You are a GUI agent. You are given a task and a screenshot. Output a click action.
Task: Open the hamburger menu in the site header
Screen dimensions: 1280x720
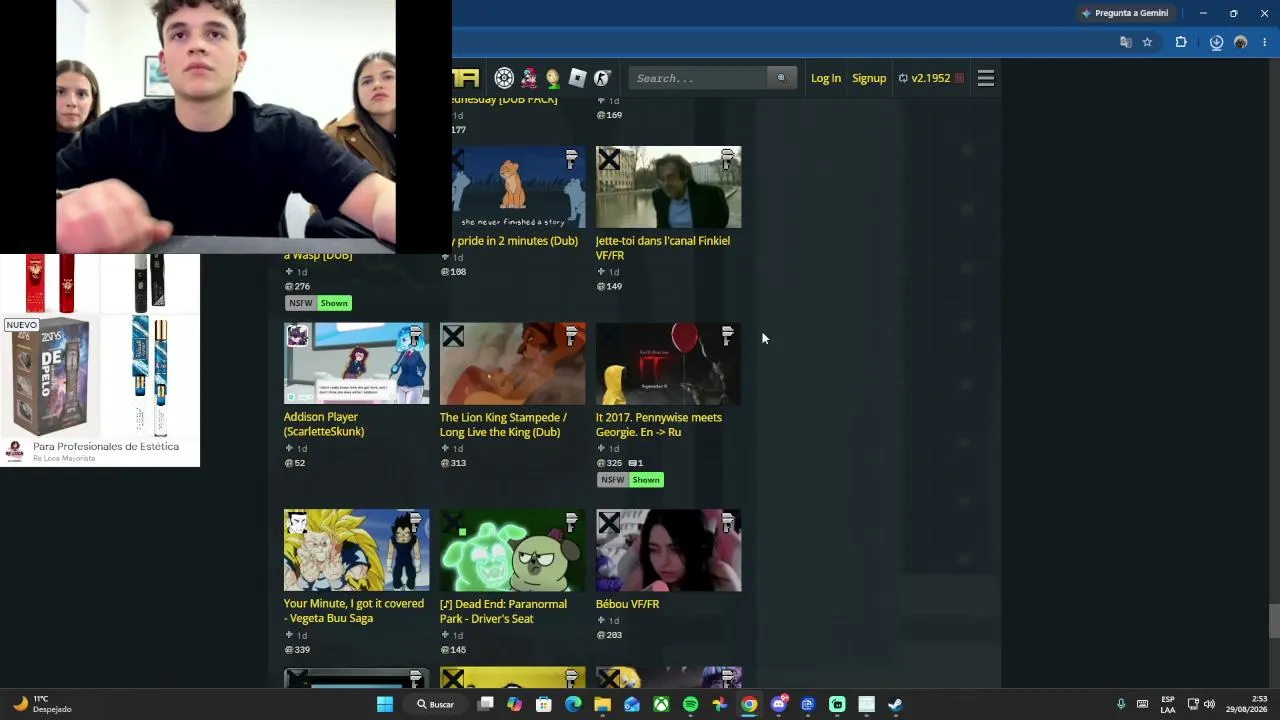click(985, 78)
